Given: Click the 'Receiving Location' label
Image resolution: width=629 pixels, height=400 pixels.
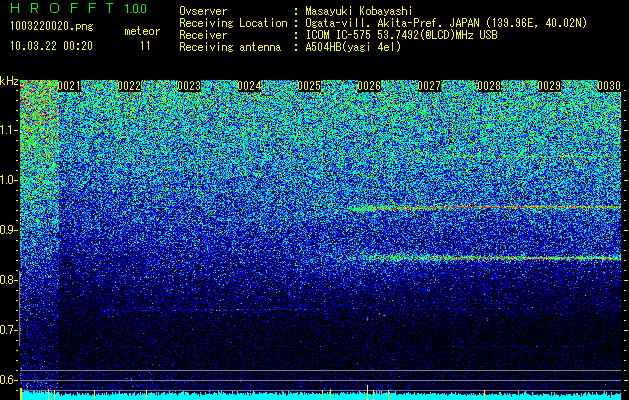Looking at the screenshot, I should click(x=233, y=23).
